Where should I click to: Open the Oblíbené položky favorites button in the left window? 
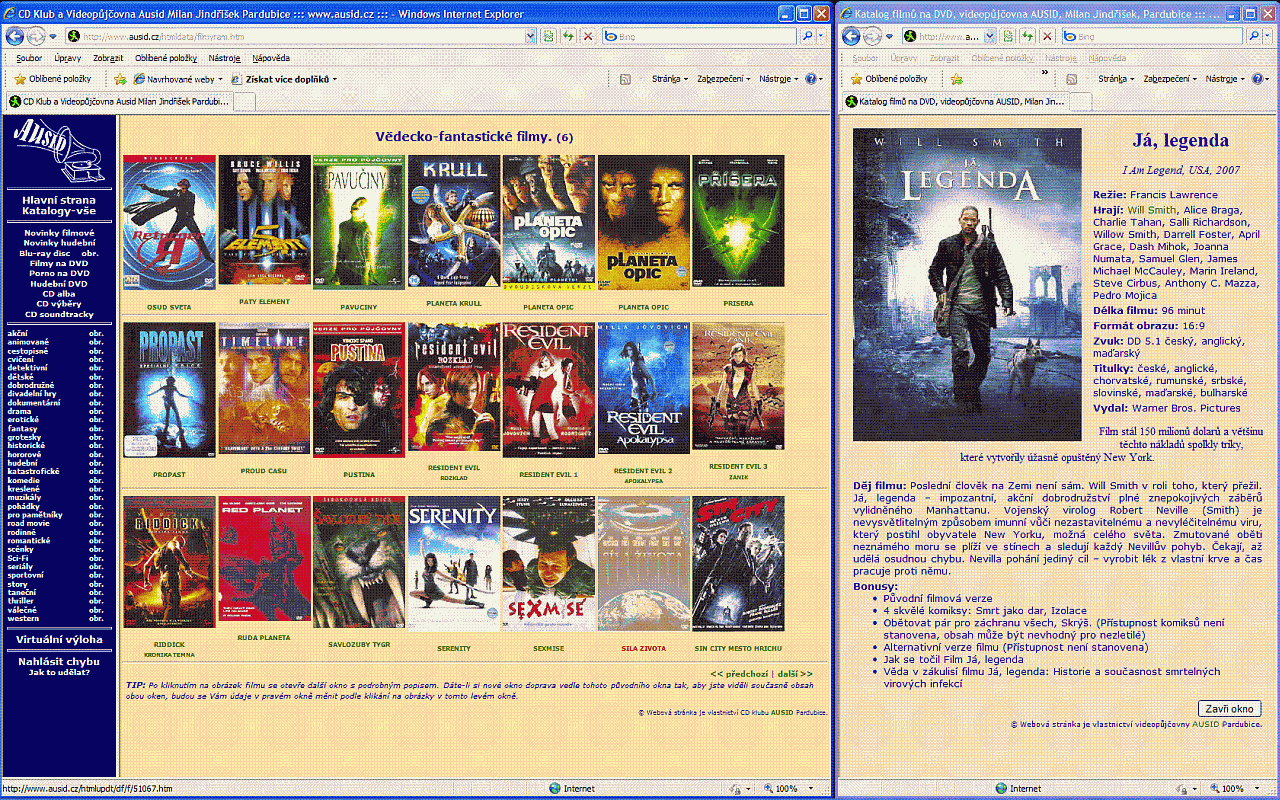53,79
